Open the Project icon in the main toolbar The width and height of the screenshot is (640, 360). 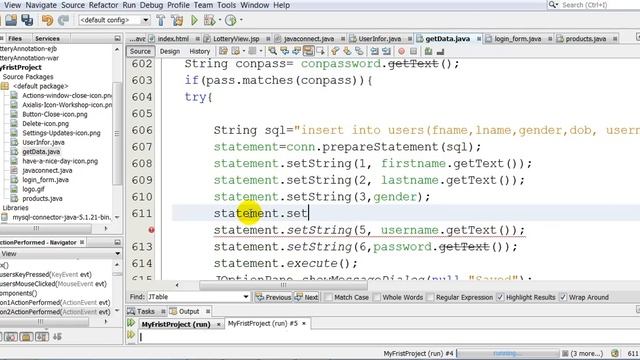point(11,20)
